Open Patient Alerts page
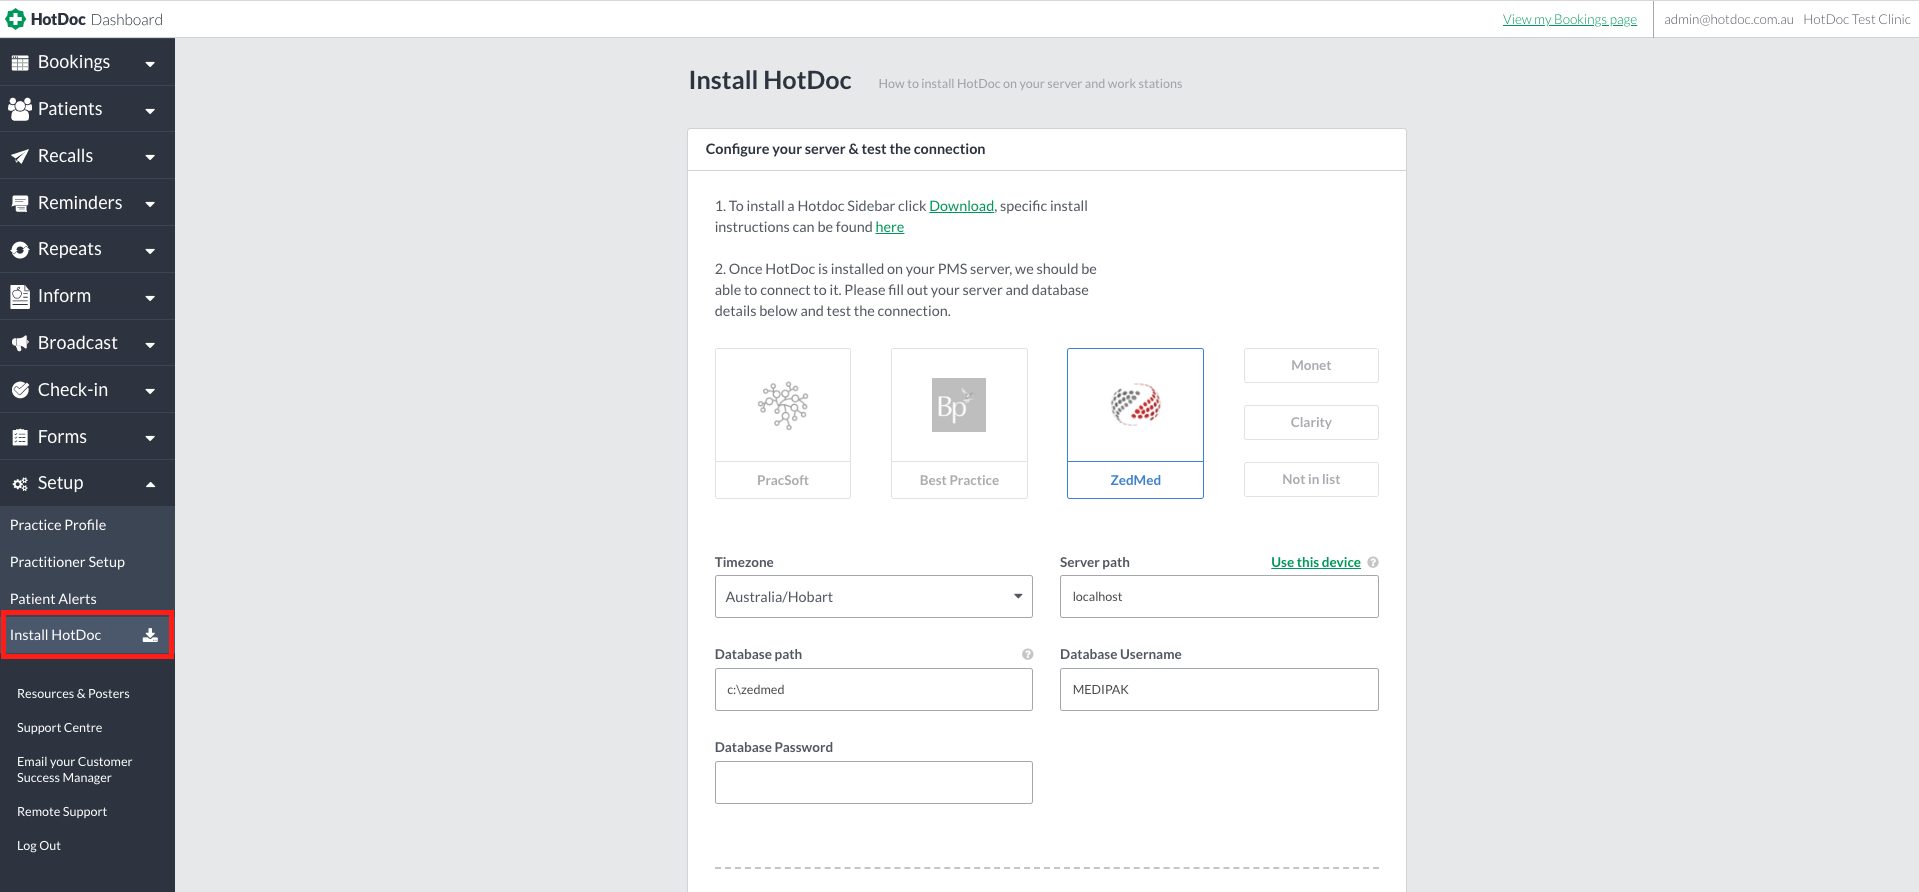The image size is (1919, 892). 53,599
